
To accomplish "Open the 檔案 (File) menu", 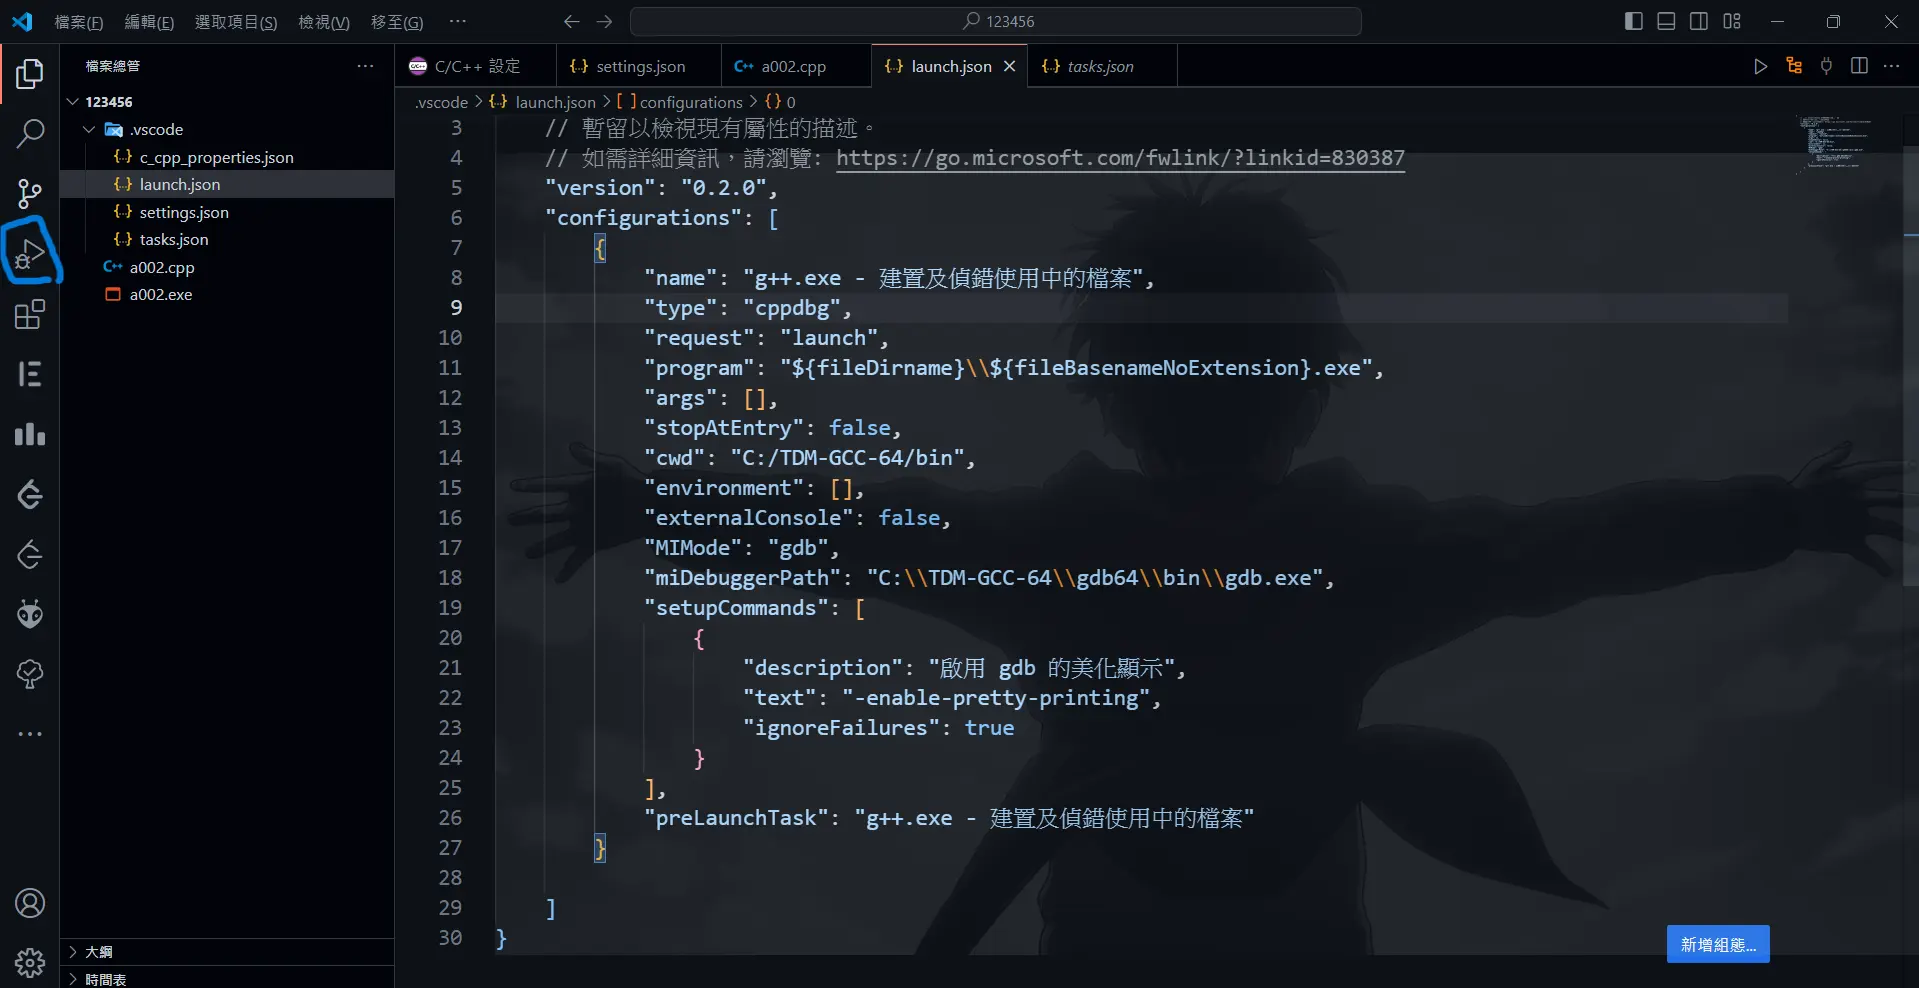I will coord(78,22).
